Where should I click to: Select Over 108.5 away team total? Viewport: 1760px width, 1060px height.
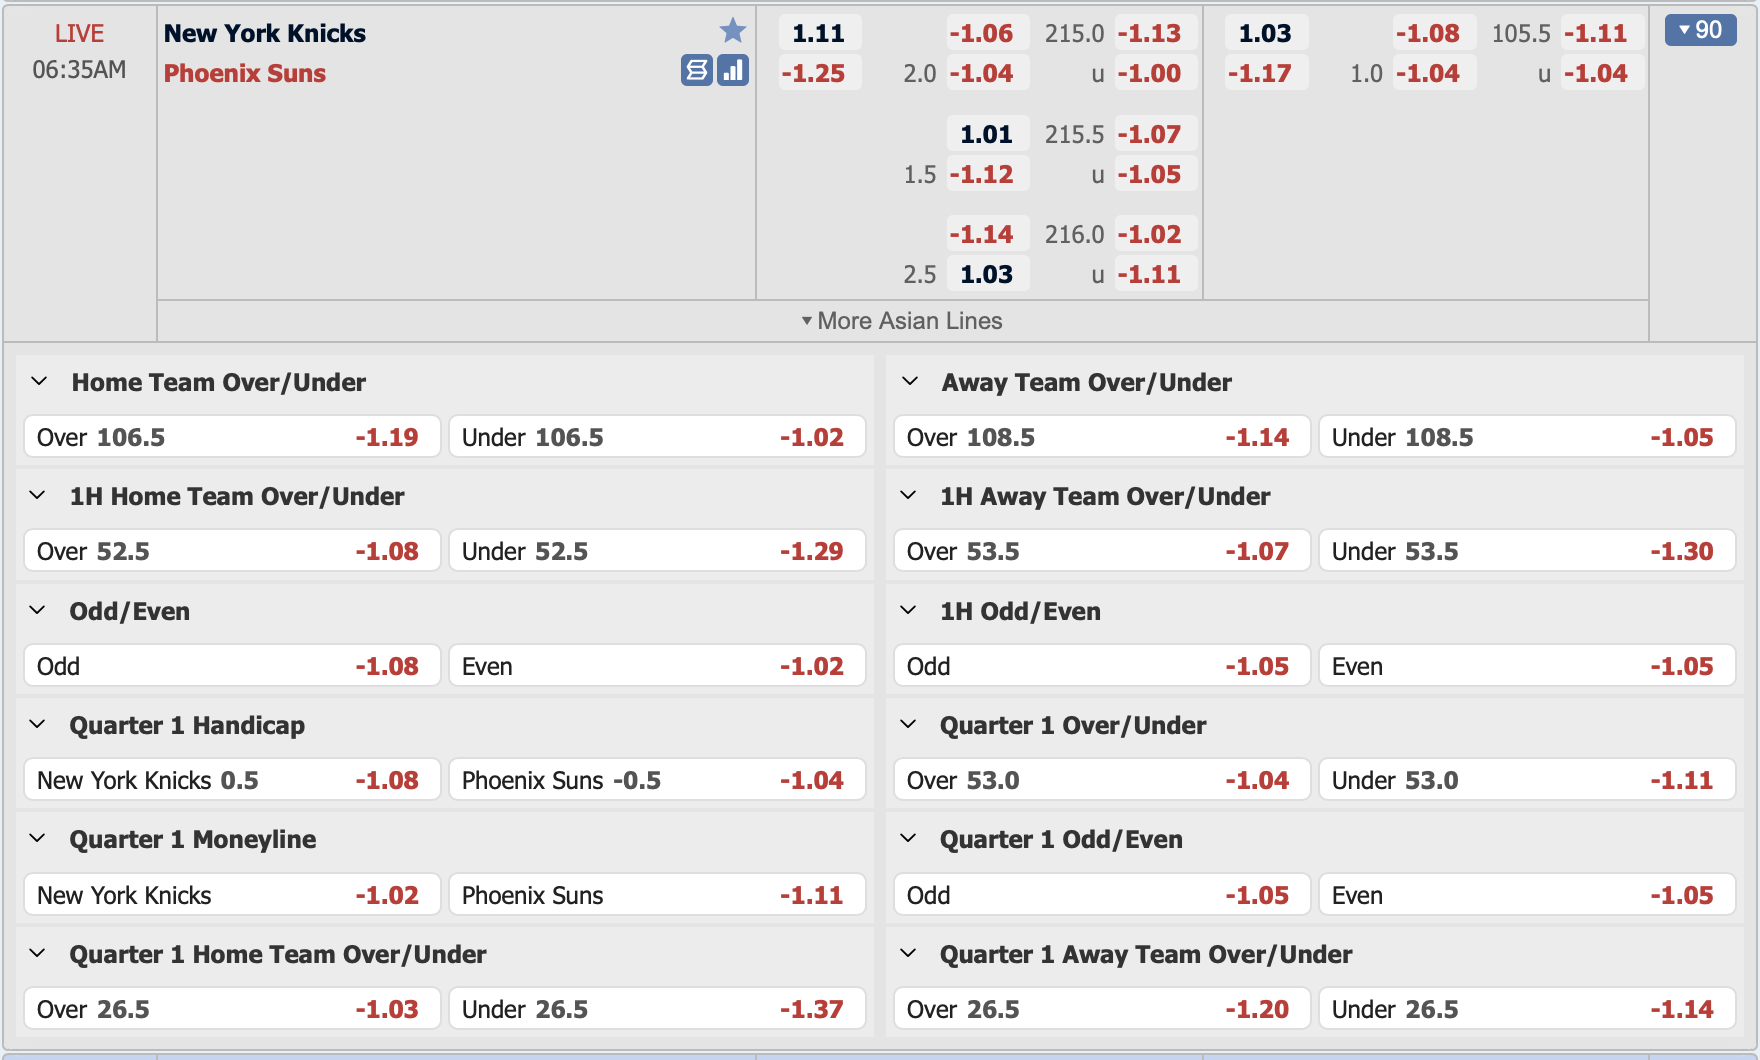click(x=1102, y=437)
